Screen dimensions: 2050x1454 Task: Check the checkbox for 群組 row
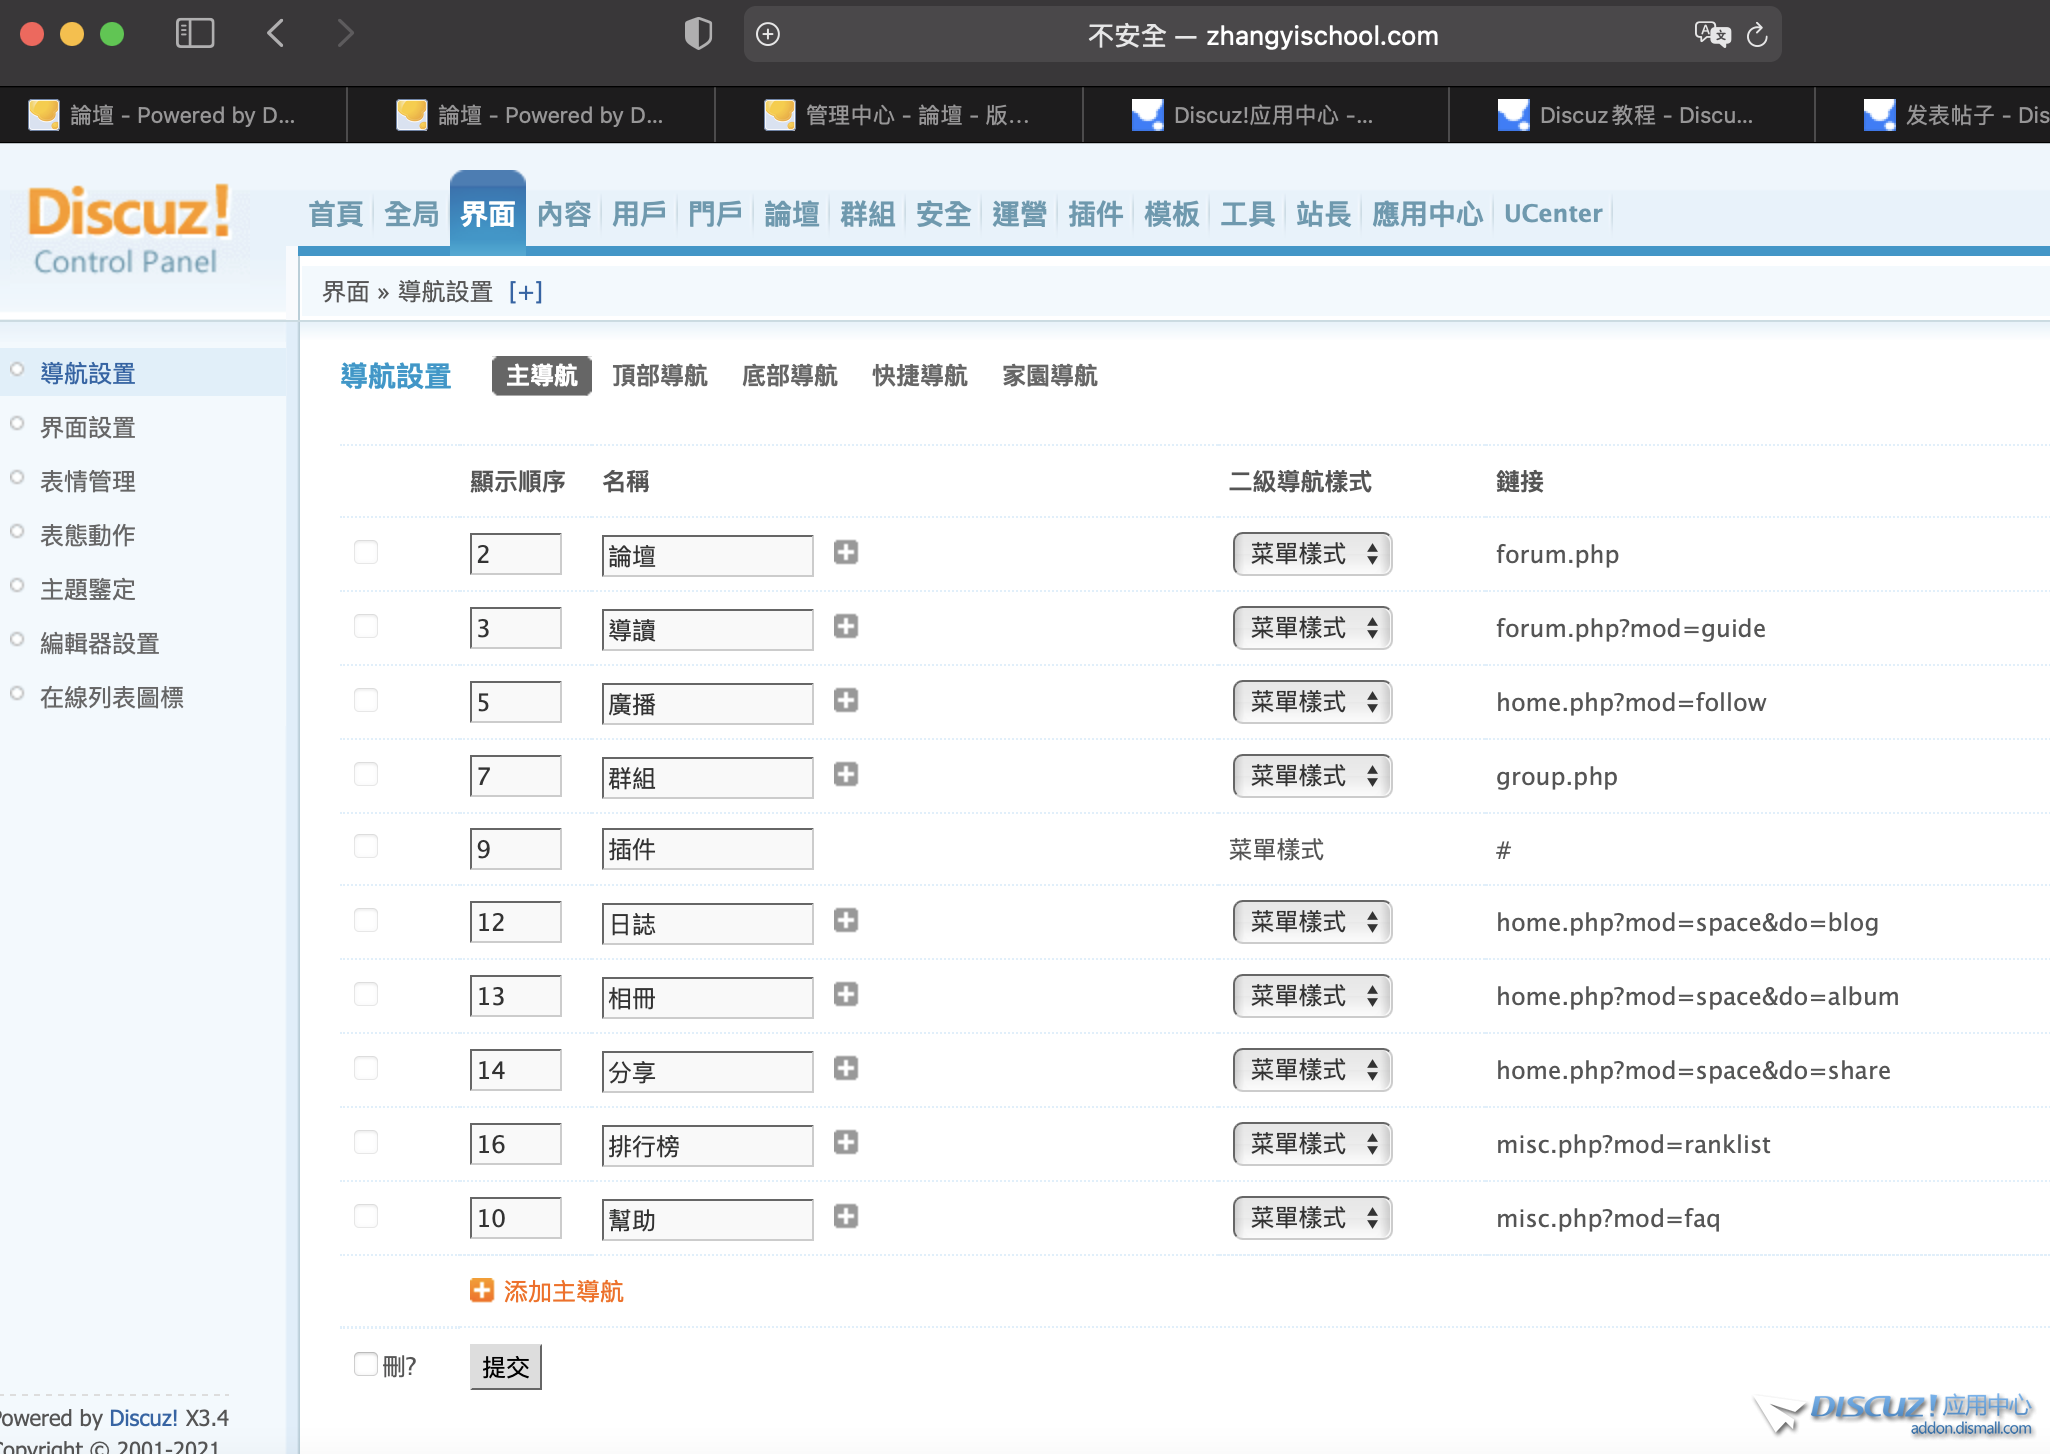click(366, 774)
